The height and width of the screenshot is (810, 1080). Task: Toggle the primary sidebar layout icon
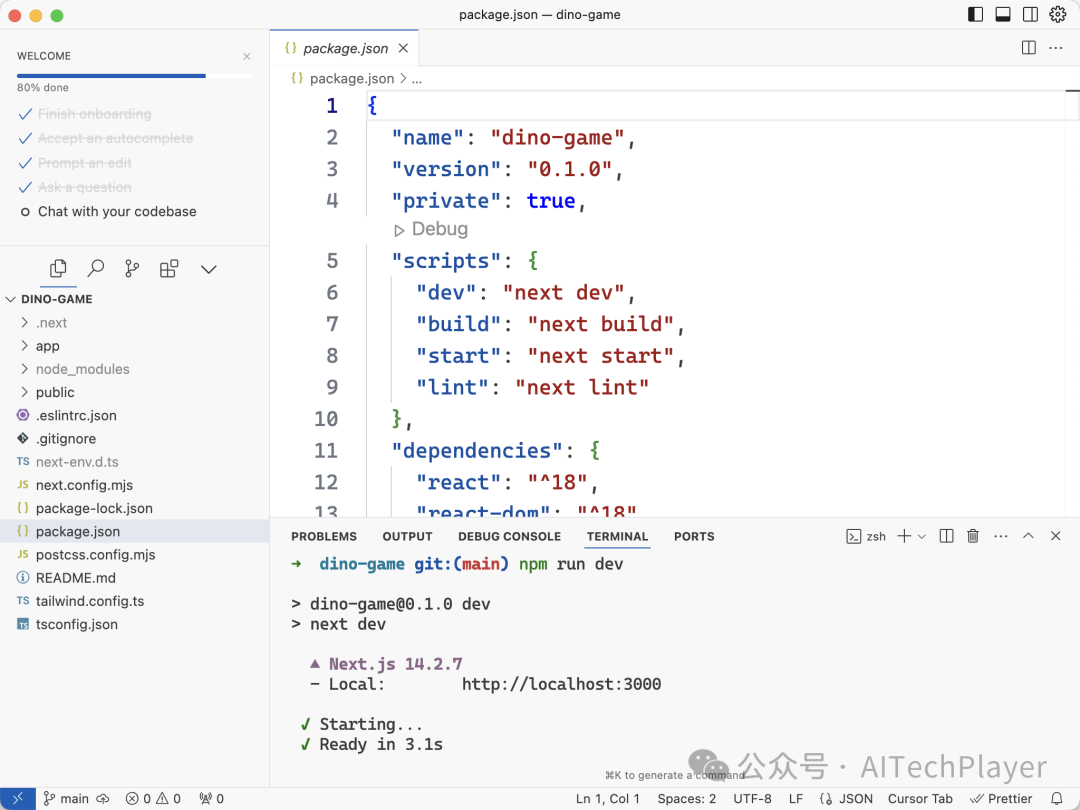coord(976,15)
